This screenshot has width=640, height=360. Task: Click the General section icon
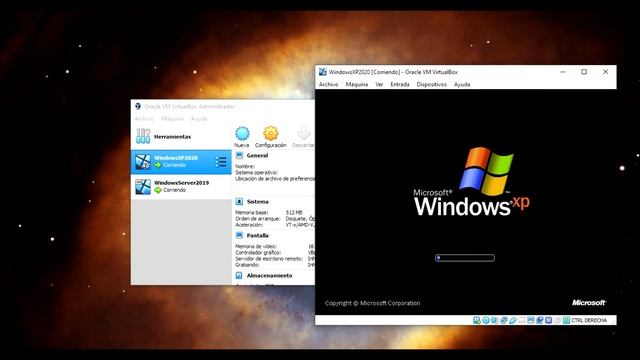tap(240, 156)
